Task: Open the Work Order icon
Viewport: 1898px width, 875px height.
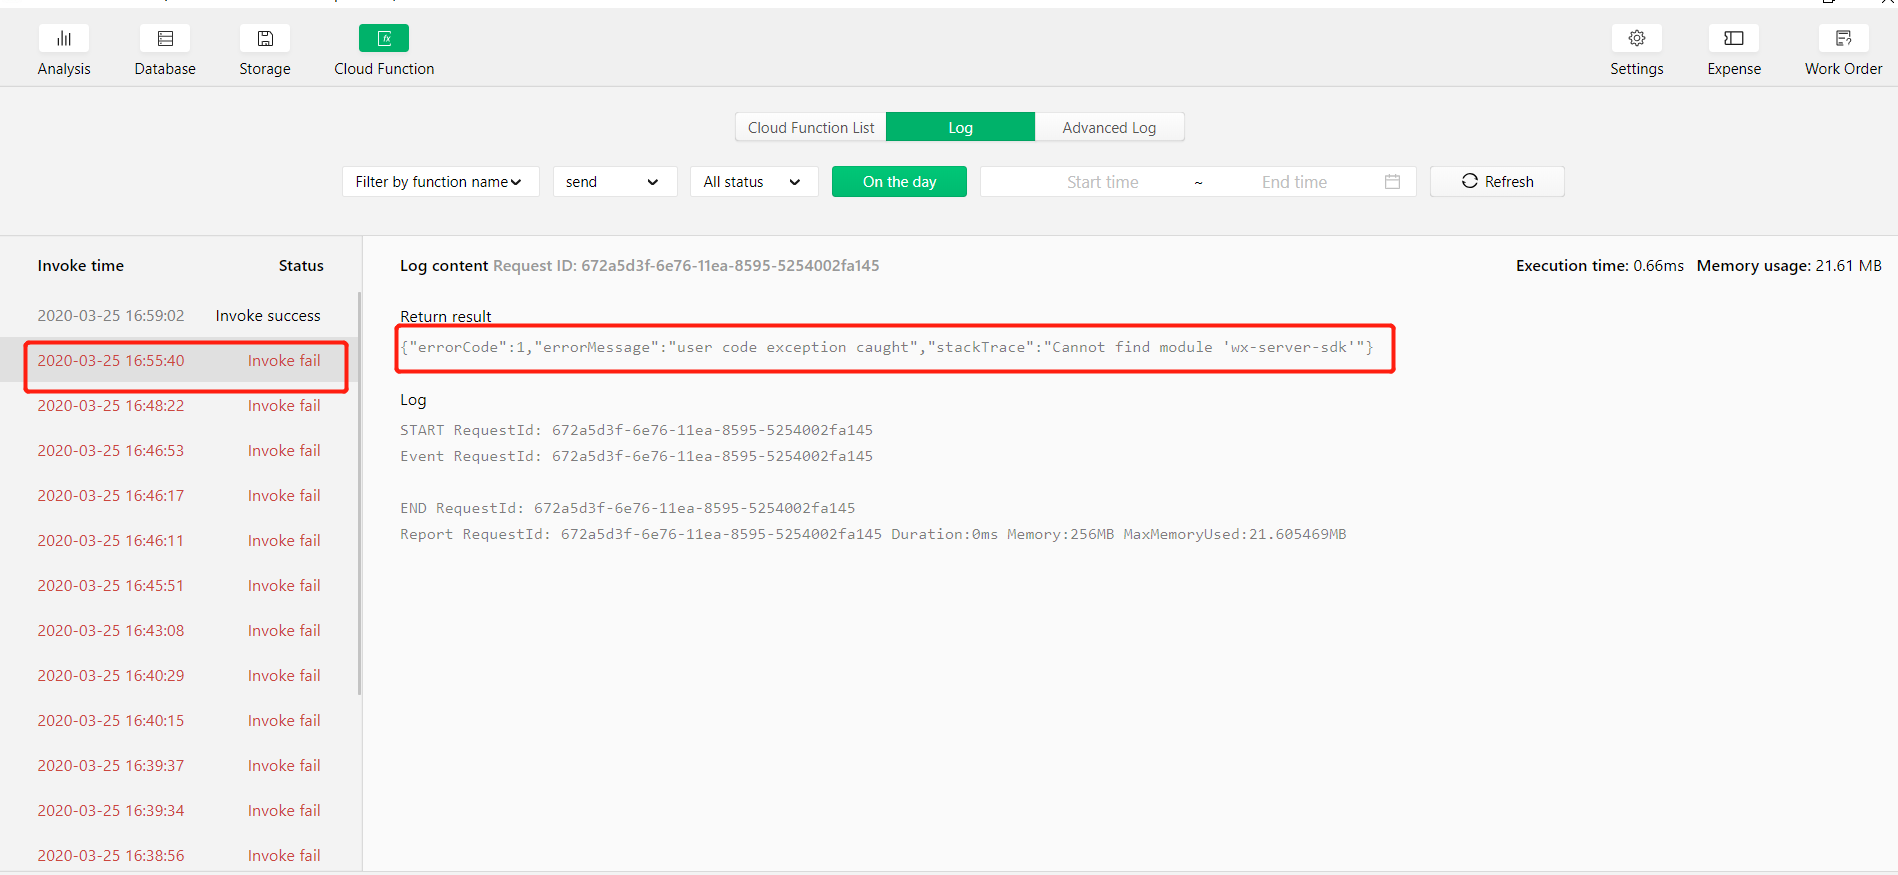Action: pos(1844,38)
